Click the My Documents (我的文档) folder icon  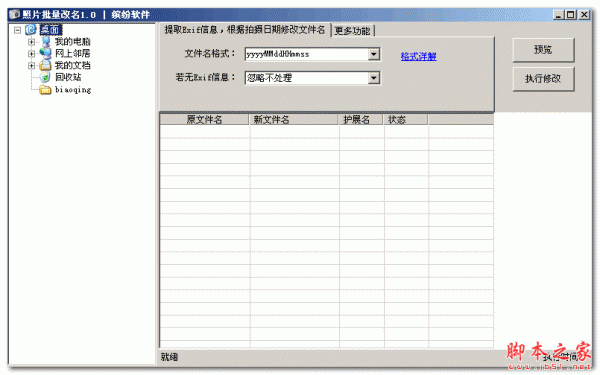[45, 65]
